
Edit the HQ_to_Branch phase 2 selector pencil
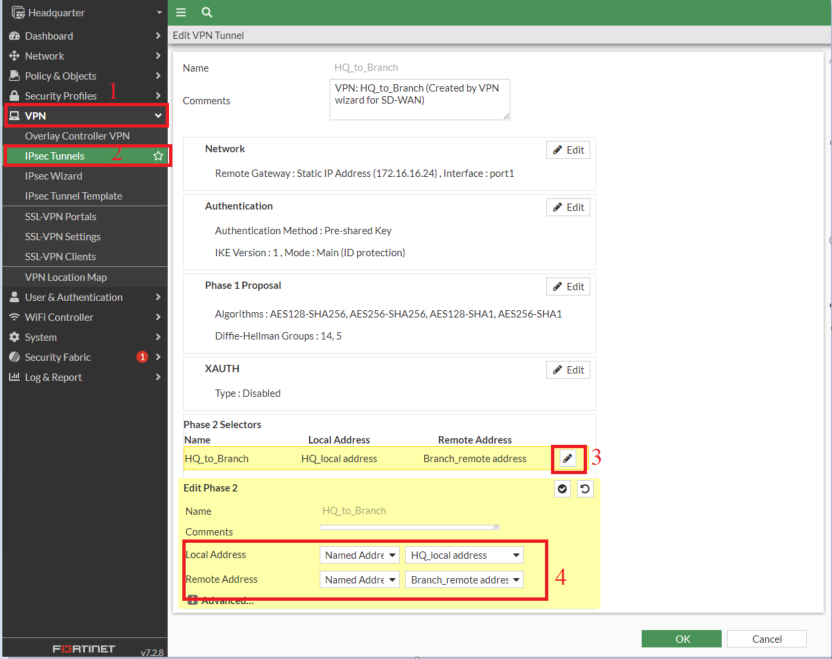point(568,458)
